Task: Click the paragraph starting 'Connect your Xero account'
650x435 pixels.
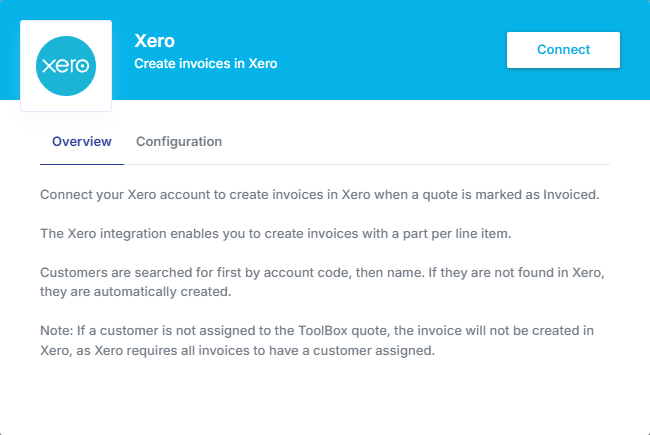Action: coord(320,194)
